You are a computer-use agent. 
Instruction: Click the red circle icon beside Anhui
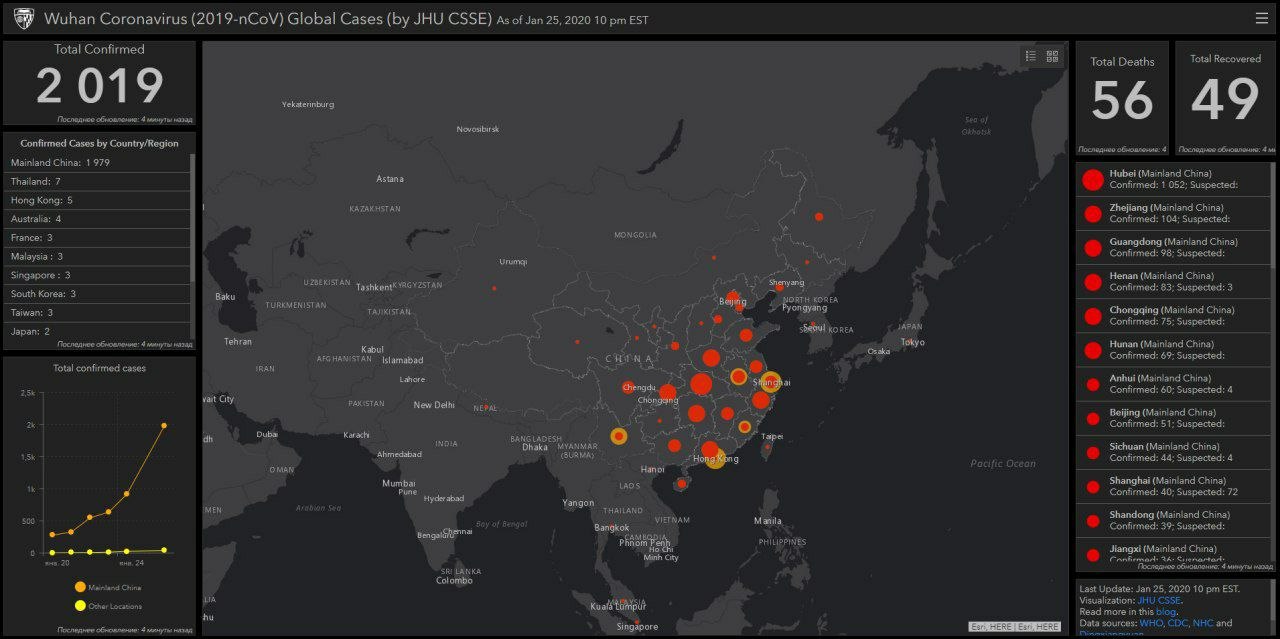[1092, 384]
